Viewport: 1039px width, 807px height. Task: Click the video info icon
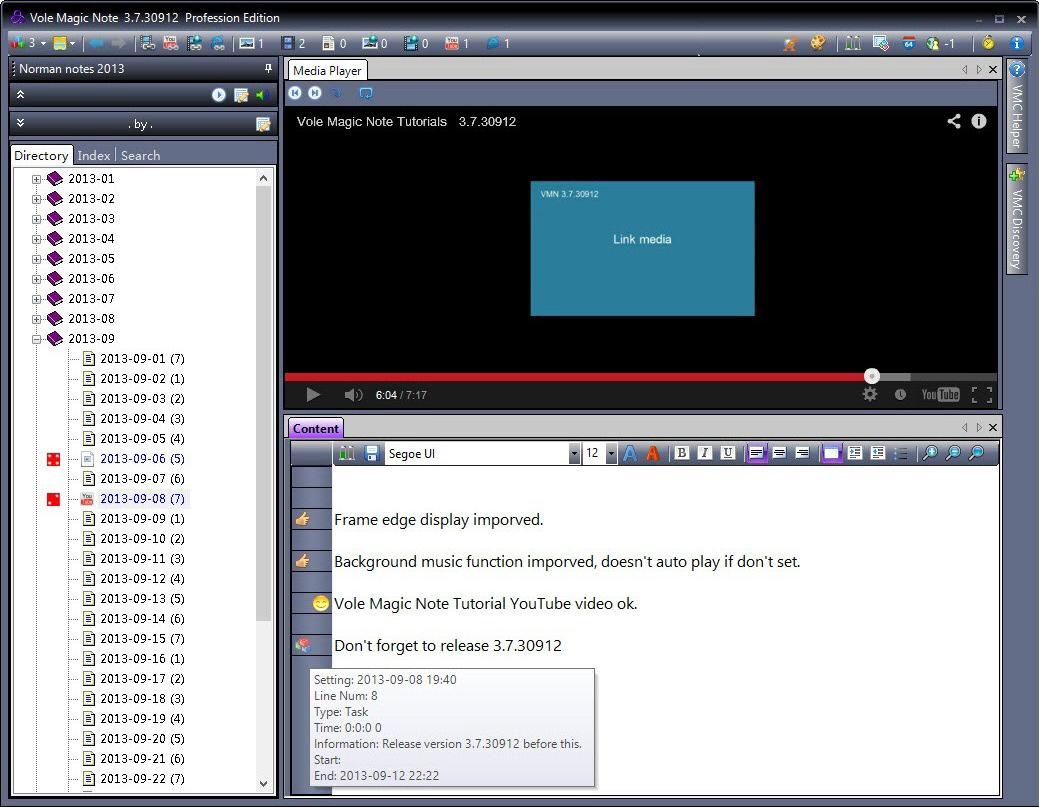tap(979, 121)
